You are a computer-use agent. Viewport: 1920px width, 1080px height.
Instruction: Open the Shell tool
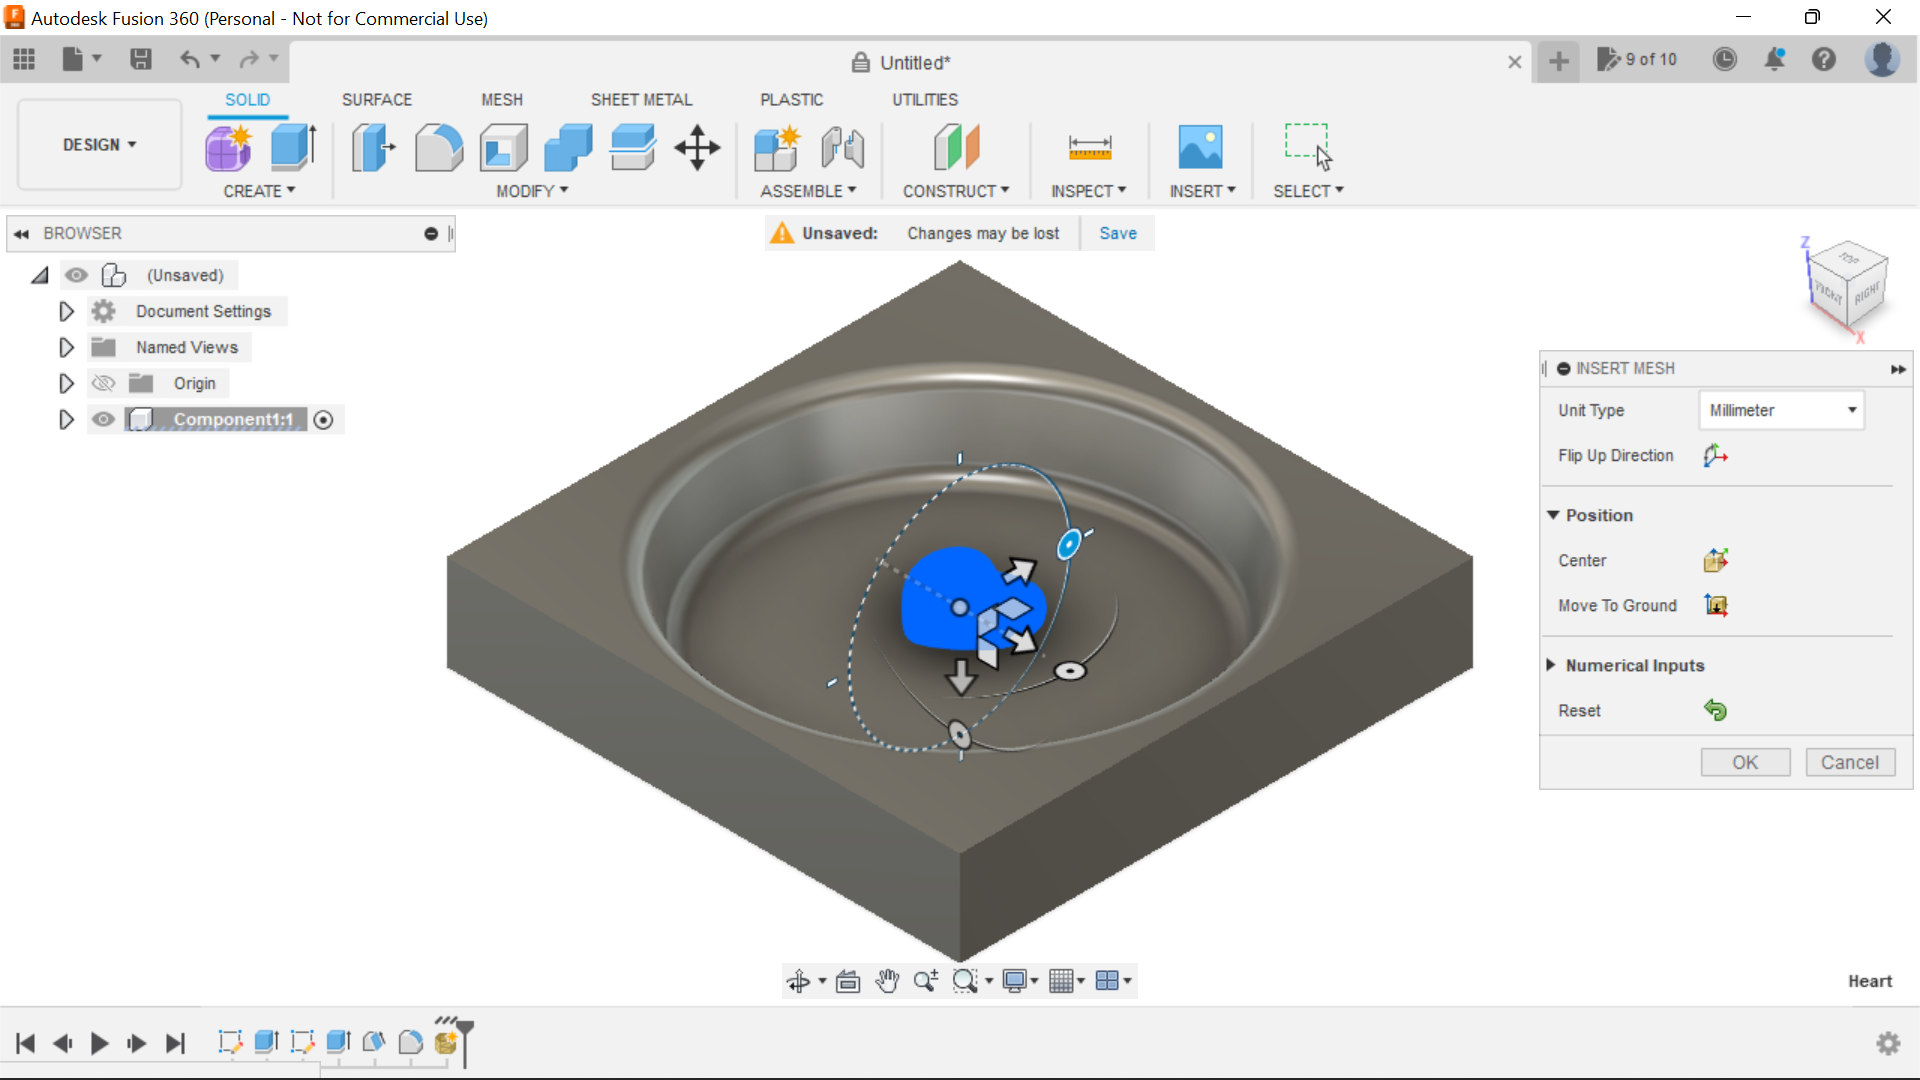click(502, 147)
